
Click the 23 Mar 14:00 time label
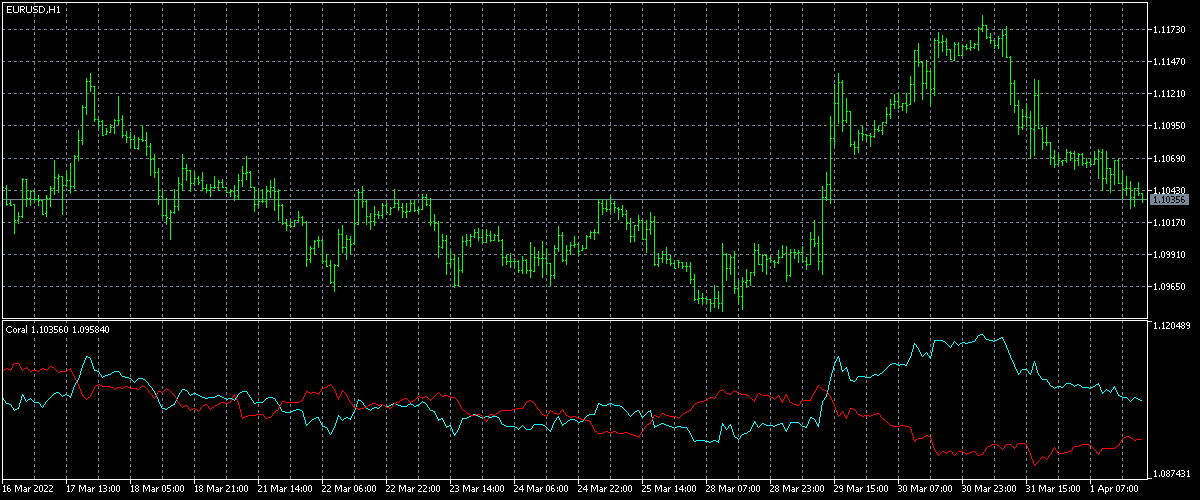pos(477,489)
